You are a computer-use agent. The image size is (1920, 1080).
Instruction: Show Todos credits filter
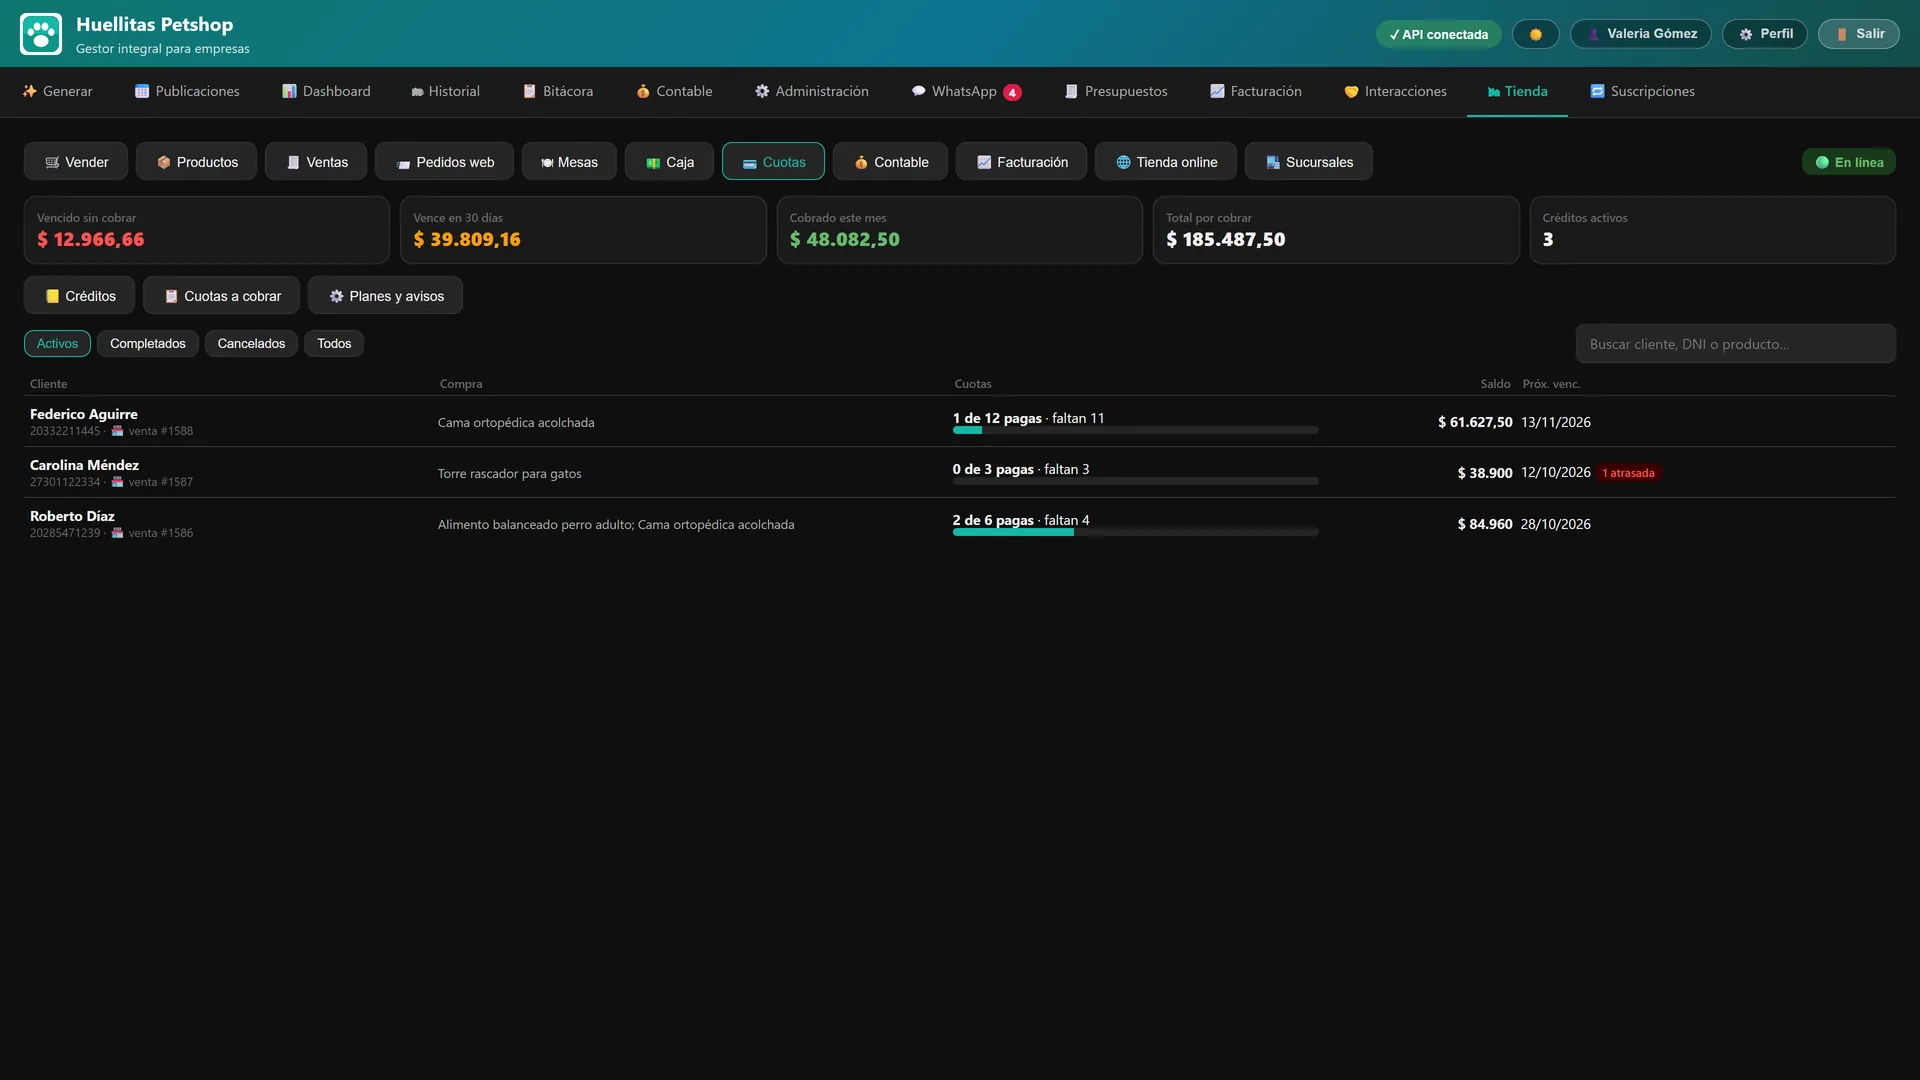click(334, 344)
